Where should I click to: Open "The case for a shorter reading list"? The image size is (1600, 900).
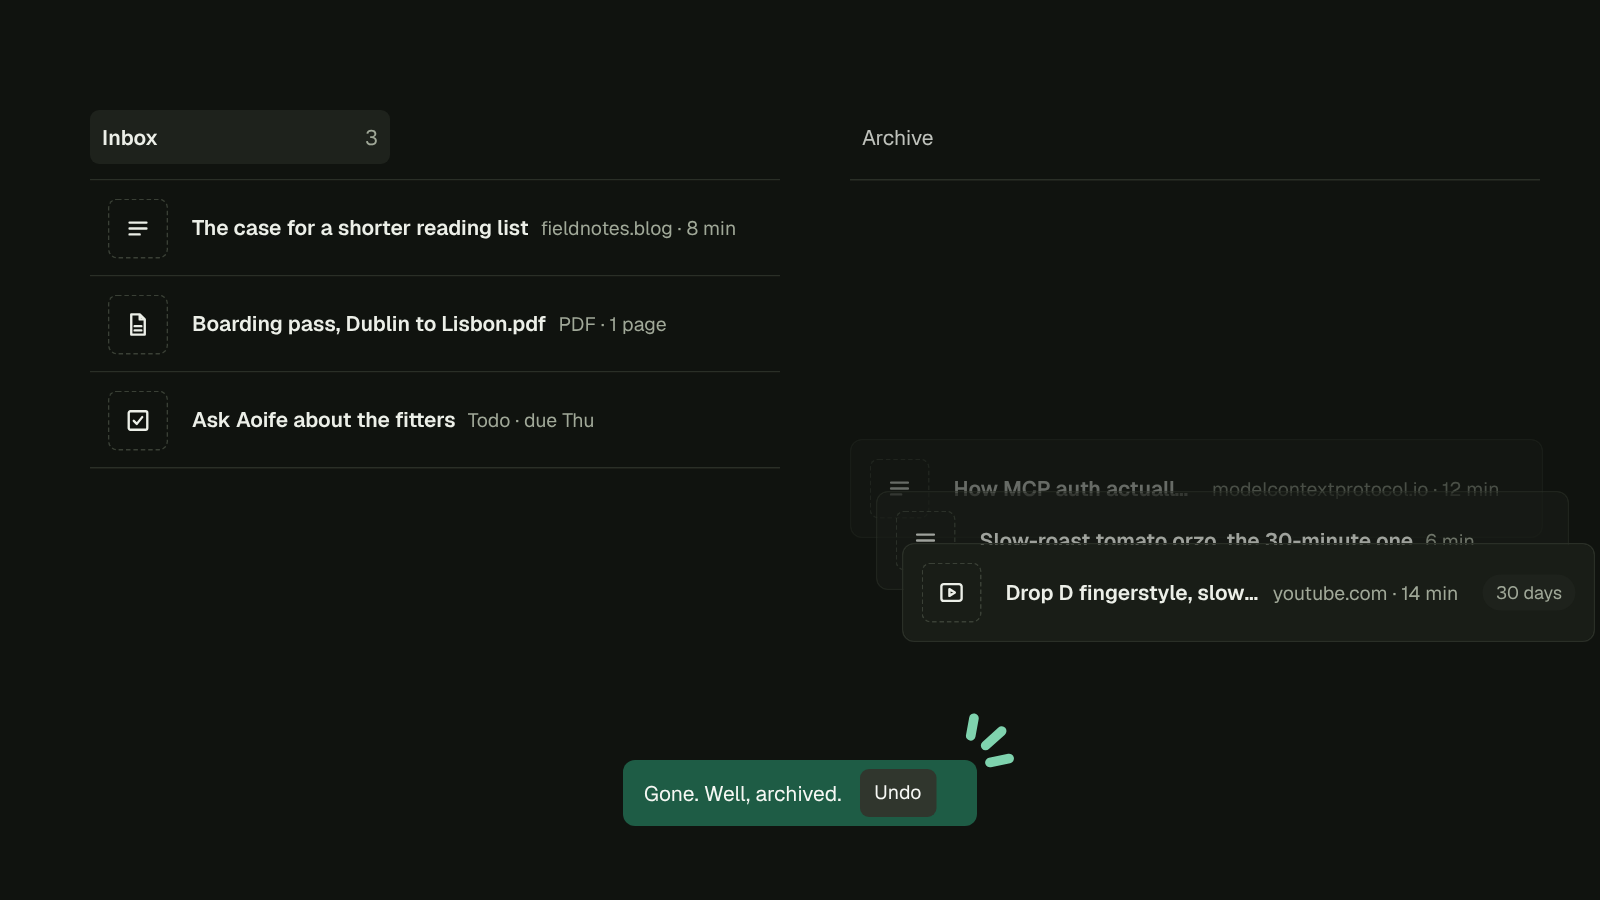(x=360, y=228)
